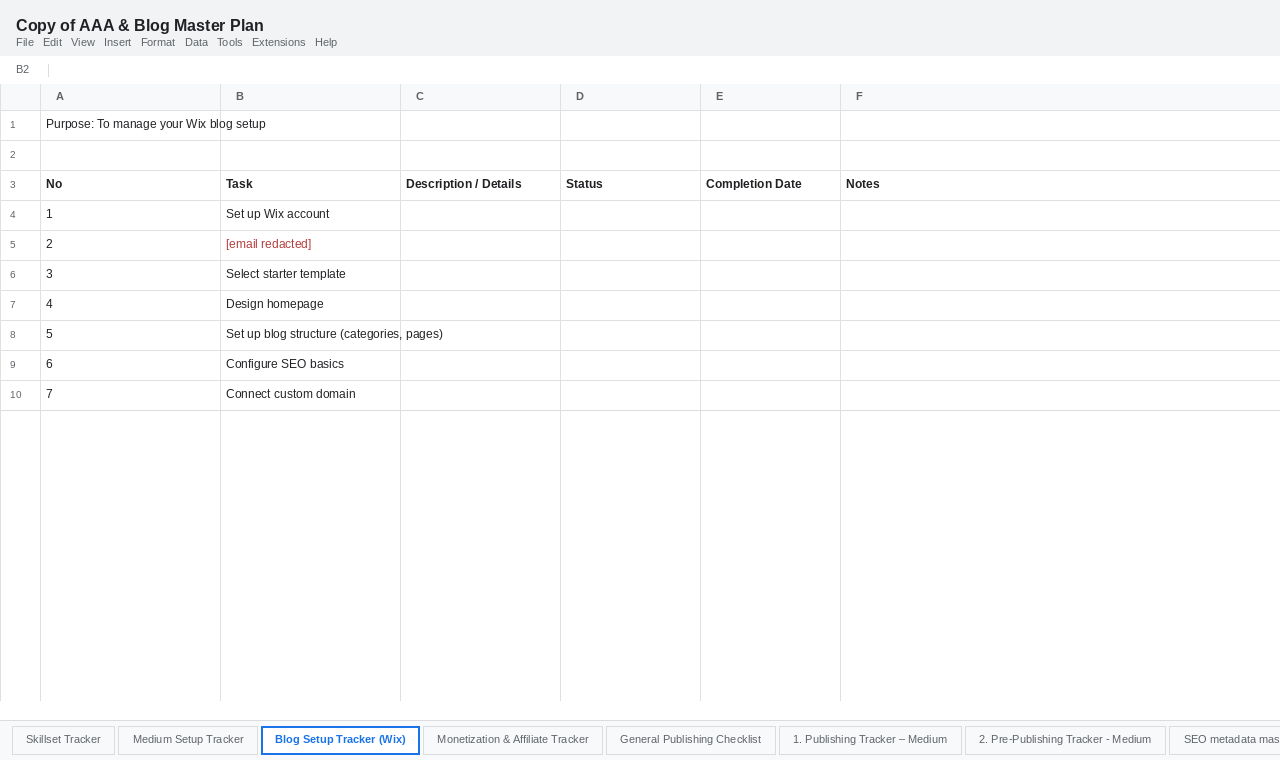Click the 'No' header cell
The image size is (1280, 760).
click(130, 185)
